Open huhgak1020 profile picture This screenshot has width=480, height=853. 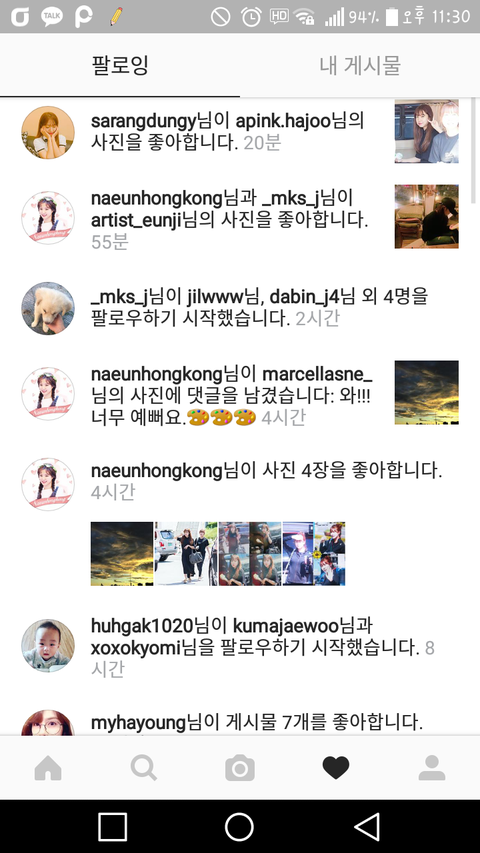coord(48,645)
